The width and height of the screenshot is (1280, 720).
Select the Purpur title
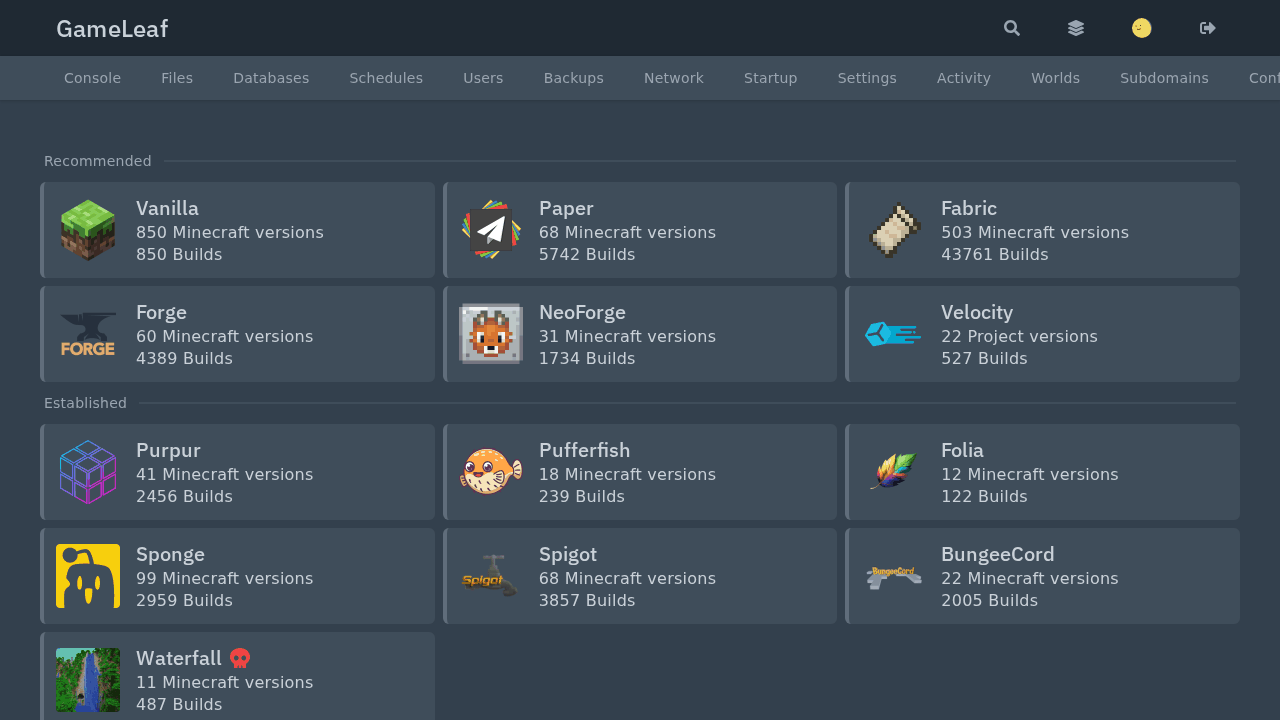168,450
